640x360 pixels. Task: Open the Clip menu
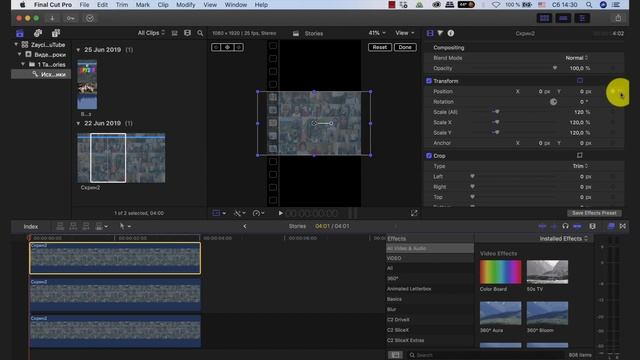[163, 5]
